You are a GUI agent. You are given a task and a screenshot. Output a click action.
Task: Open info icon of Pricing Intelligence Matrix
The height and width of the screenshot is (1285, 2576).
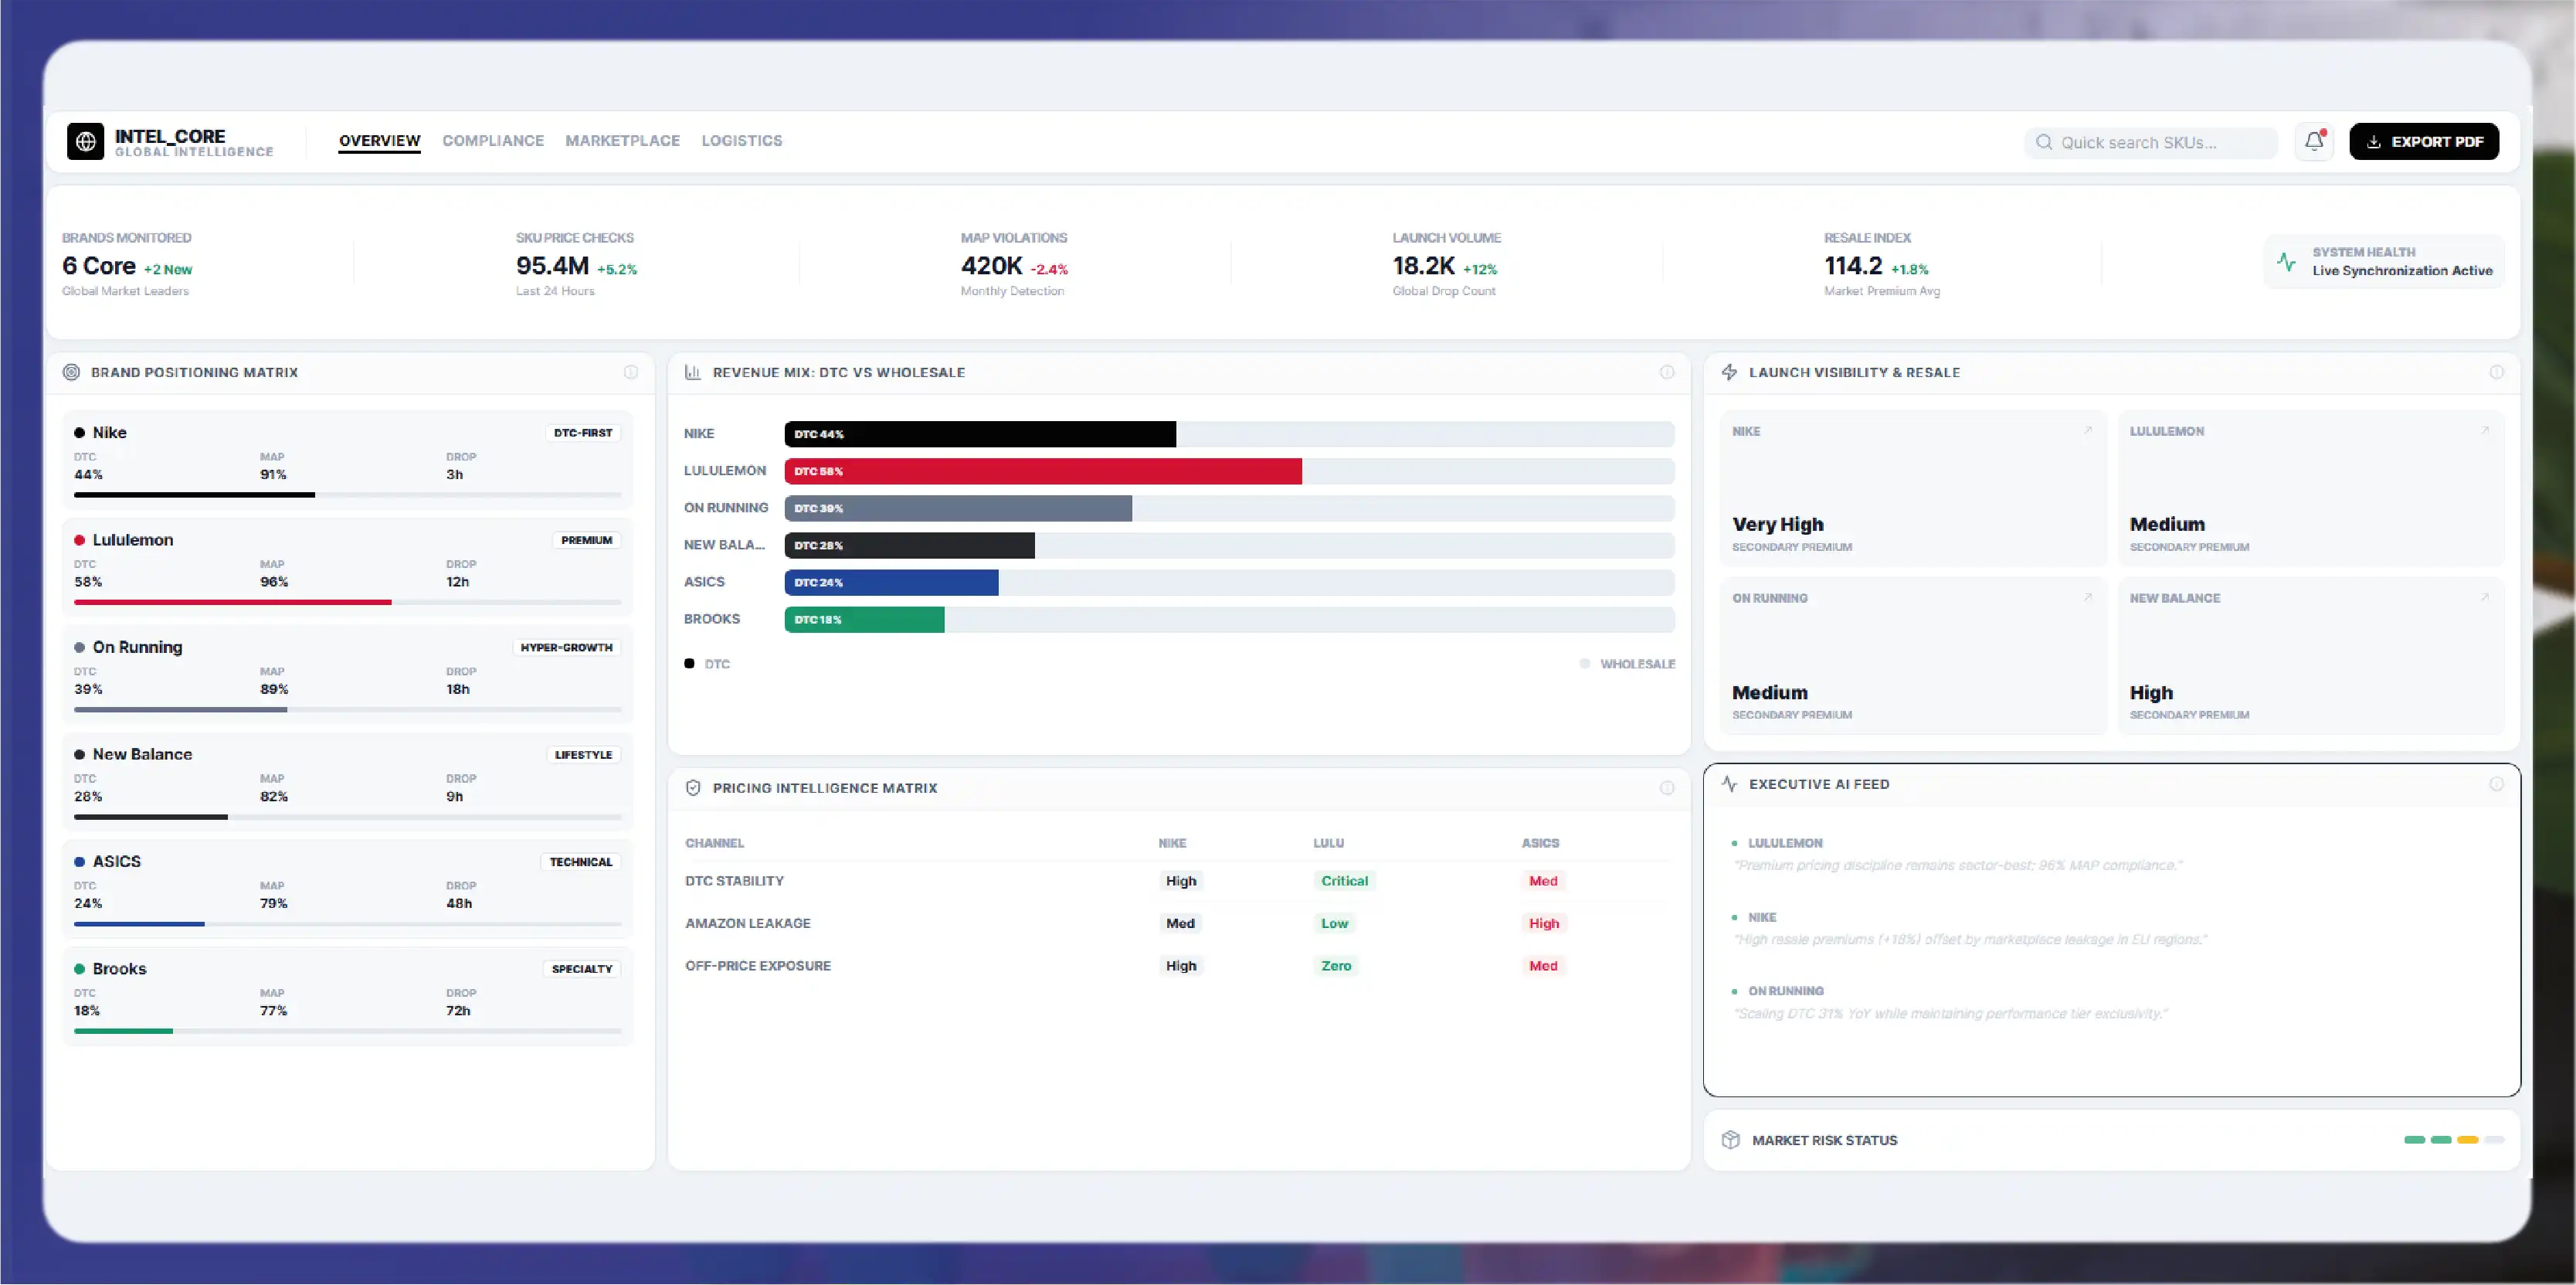[1667, 788]
